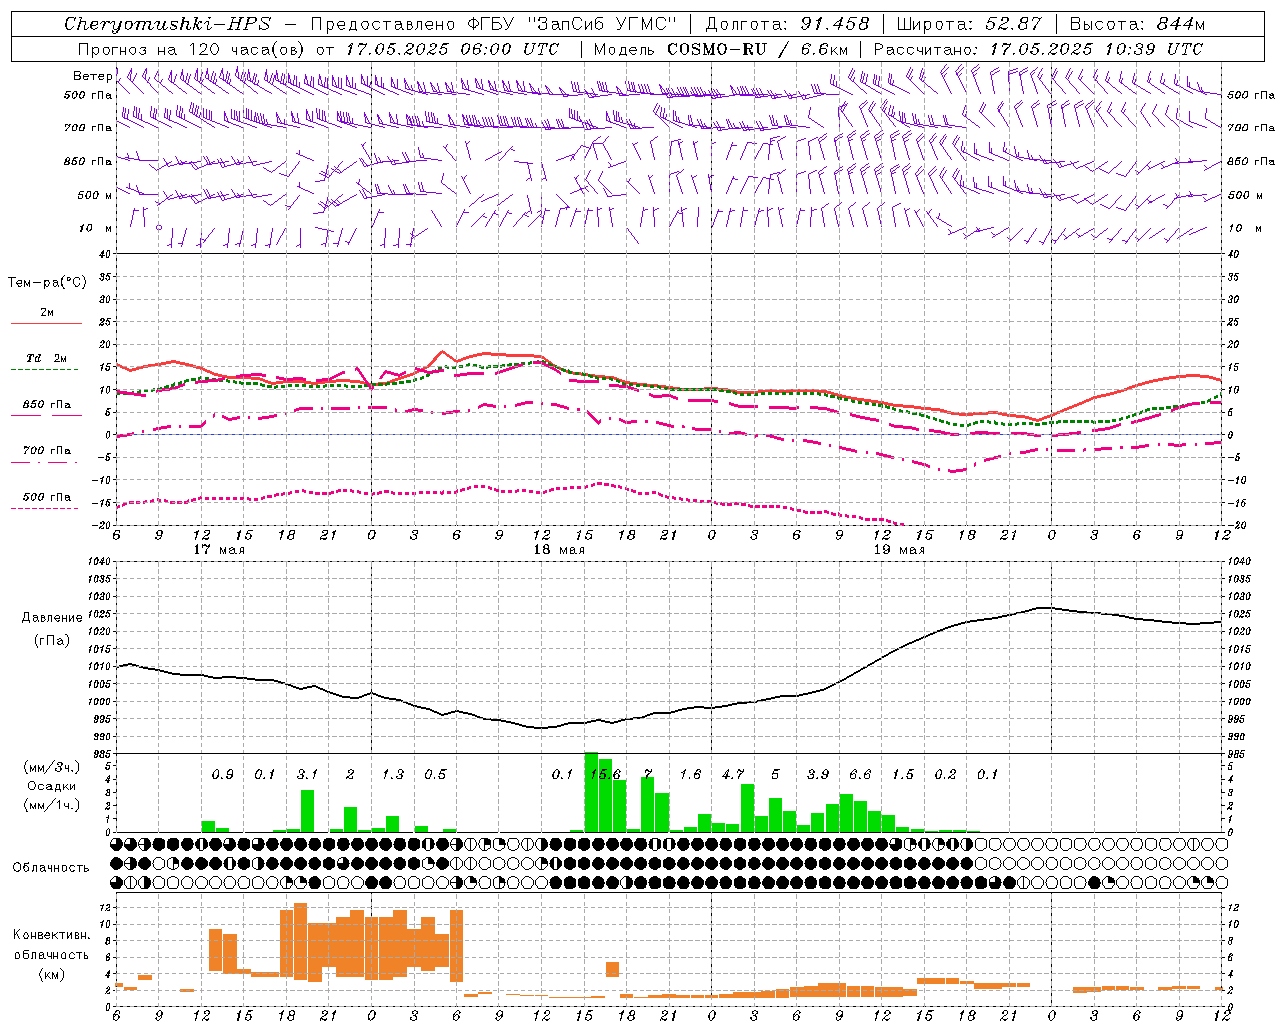Screen dimensions: 1280x1024
Task: Click the 6.6 precipitation amount value
Action: [x=860, y=774]
